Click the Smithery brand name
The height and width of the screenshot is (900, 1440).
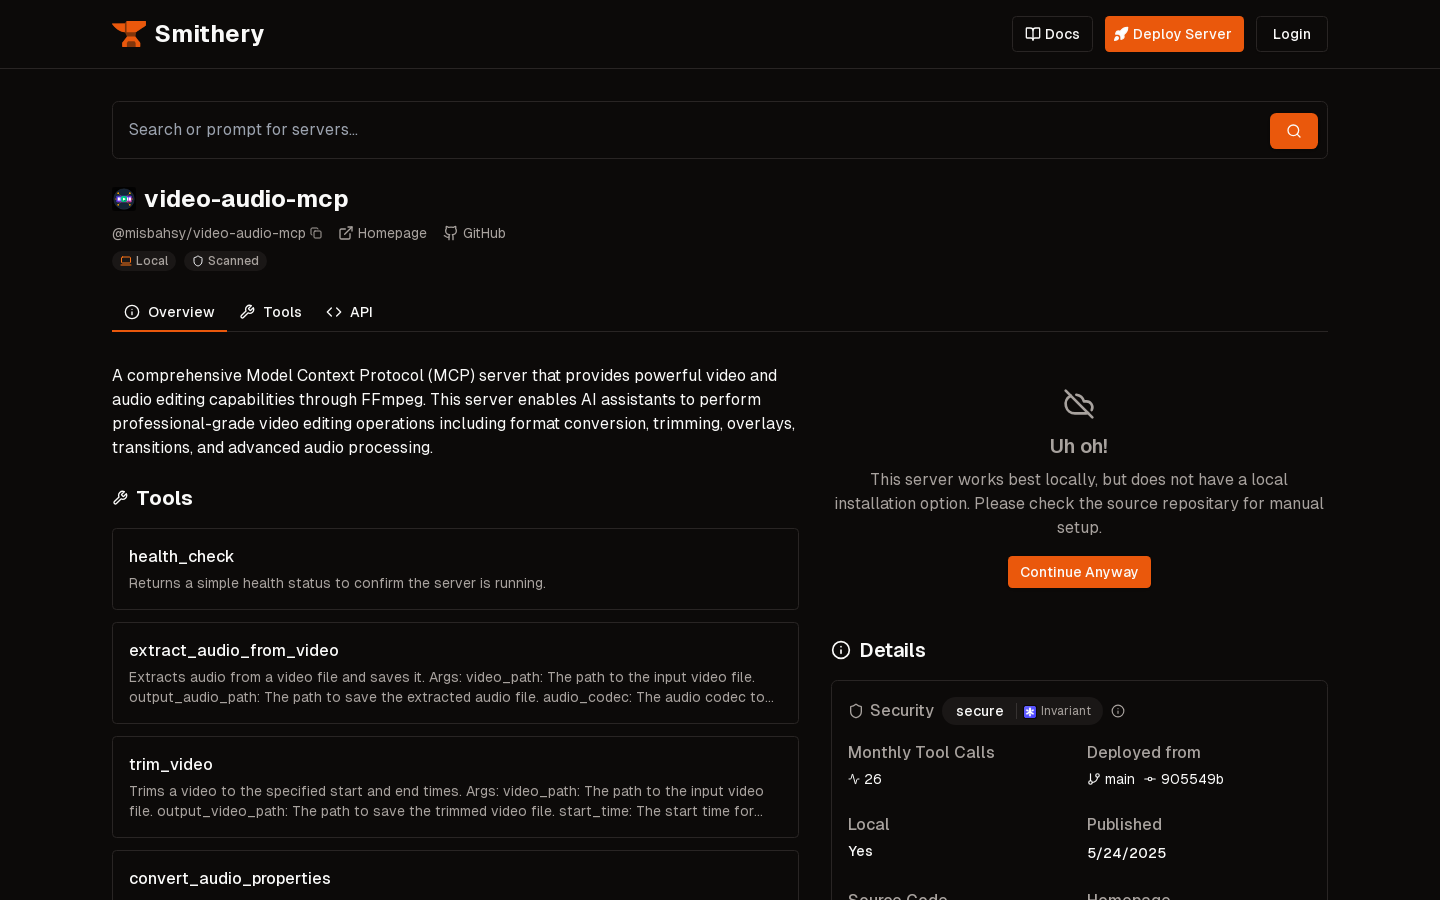[x=209, y=34]
